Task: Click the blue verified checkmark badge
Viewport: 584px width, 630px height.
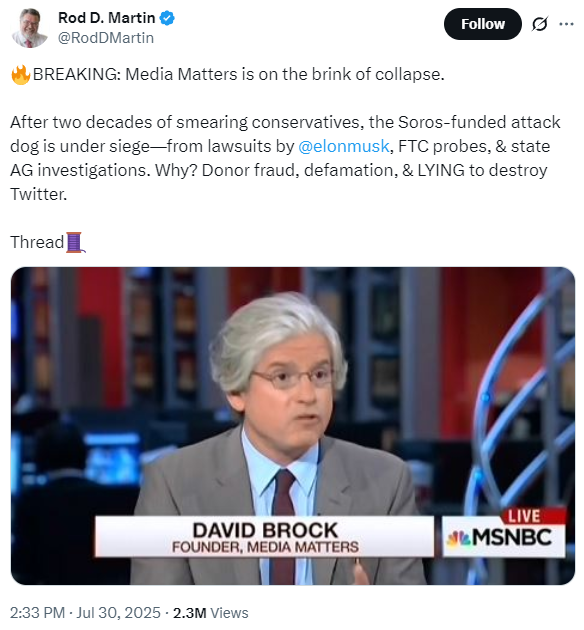Action: 167,18
